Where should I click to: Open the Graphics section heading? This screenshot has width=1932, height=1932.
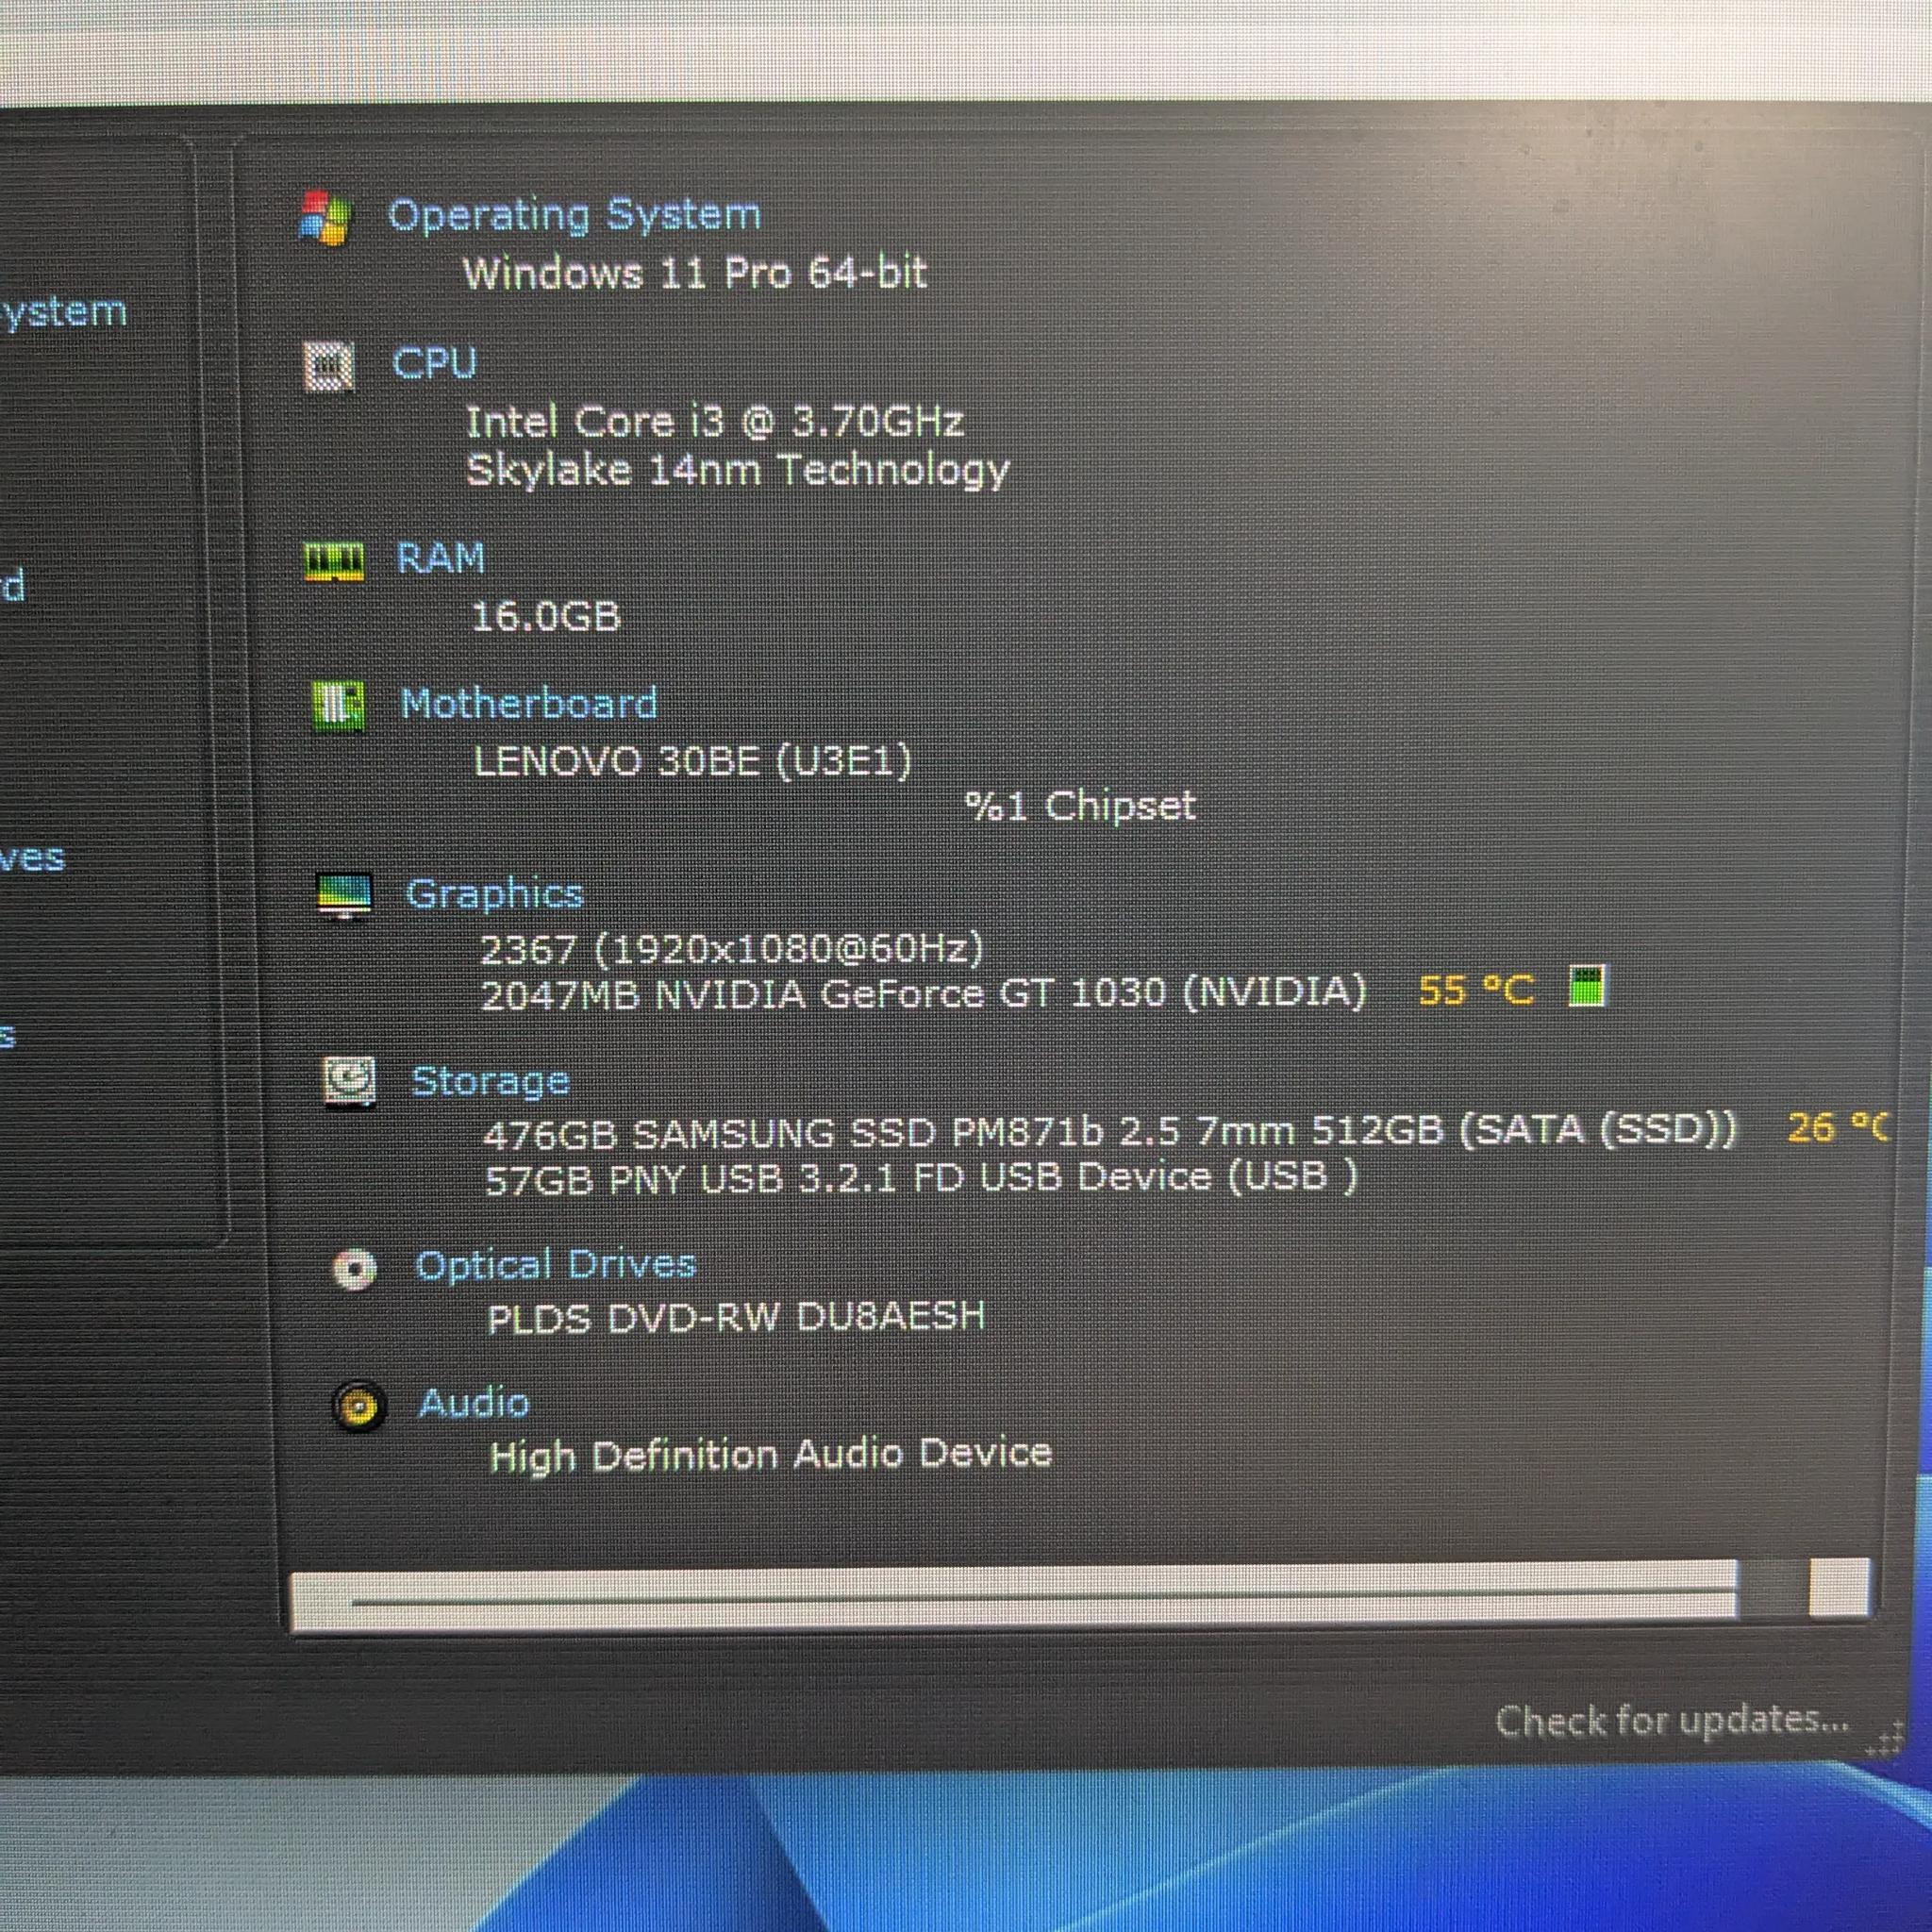(494, 894)
